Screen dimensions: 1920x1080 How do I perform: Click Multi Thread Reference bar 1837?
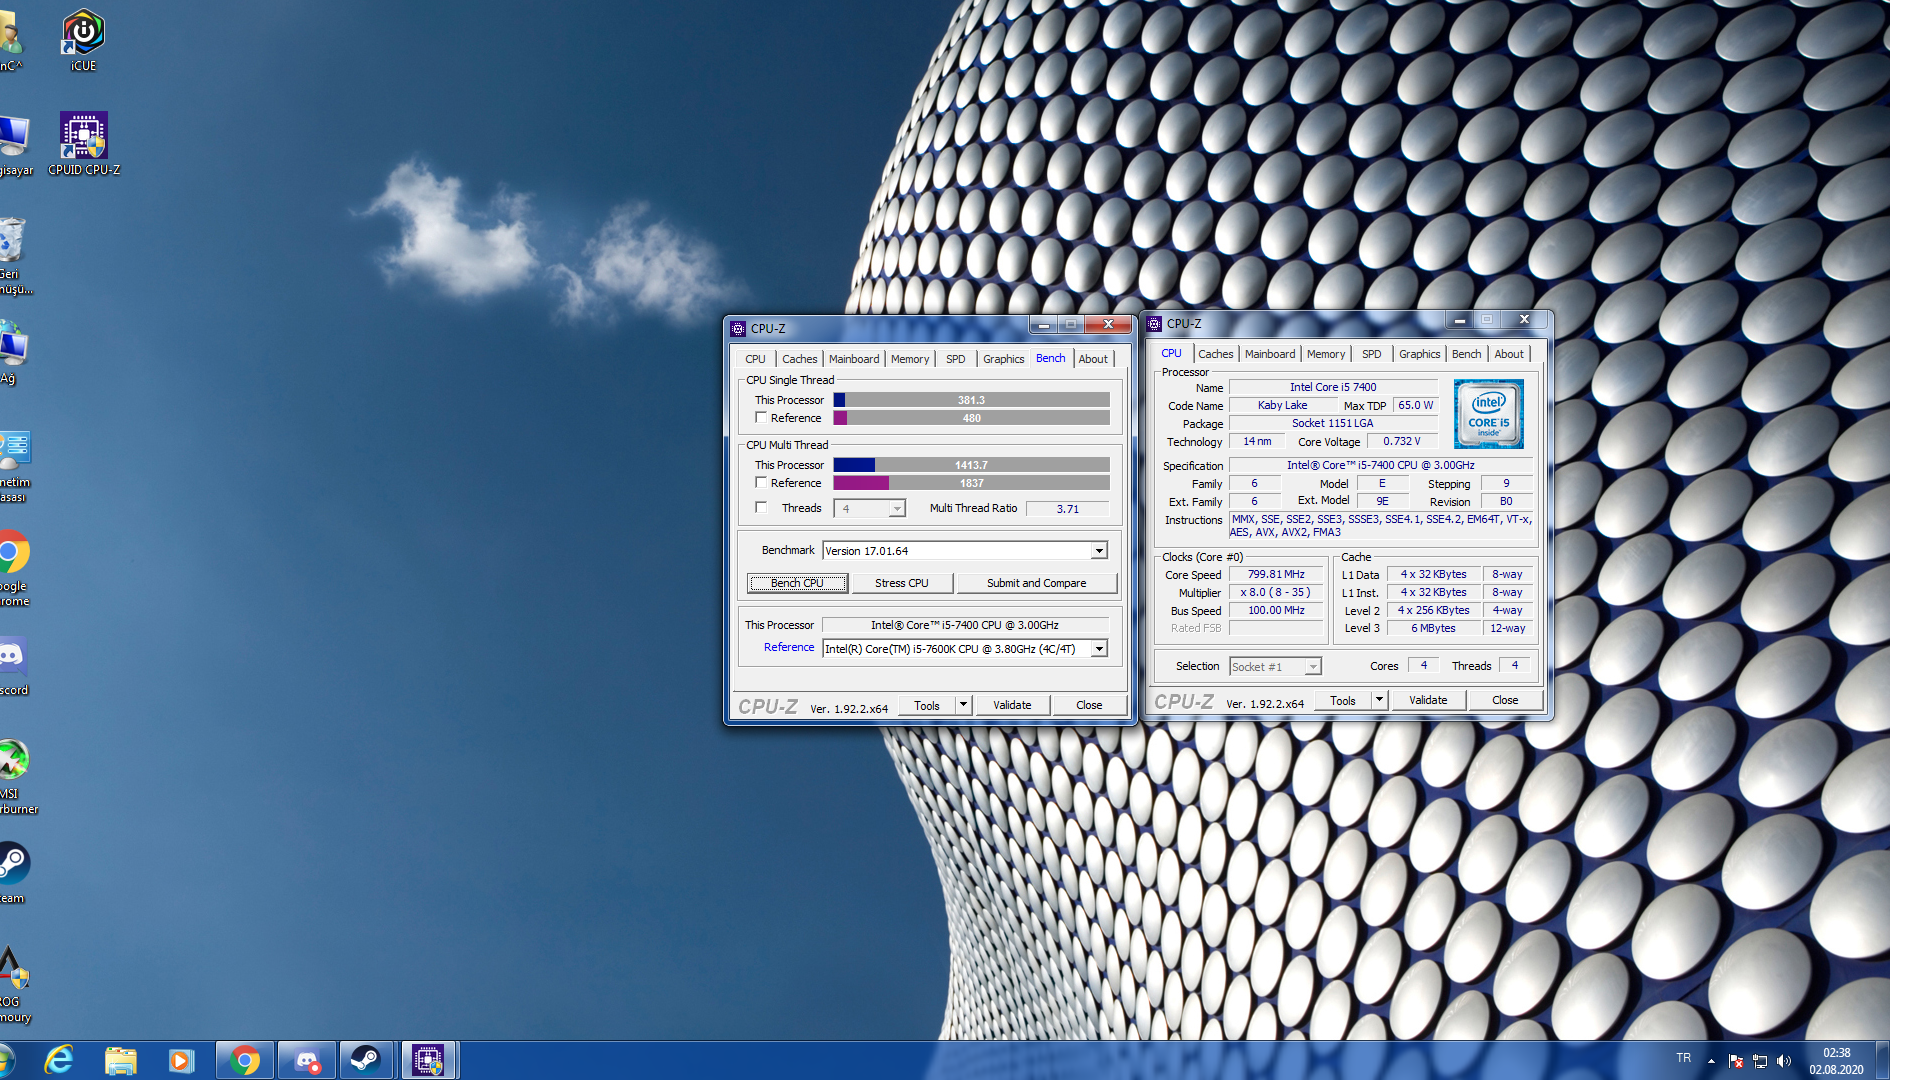tap(971, 483)
